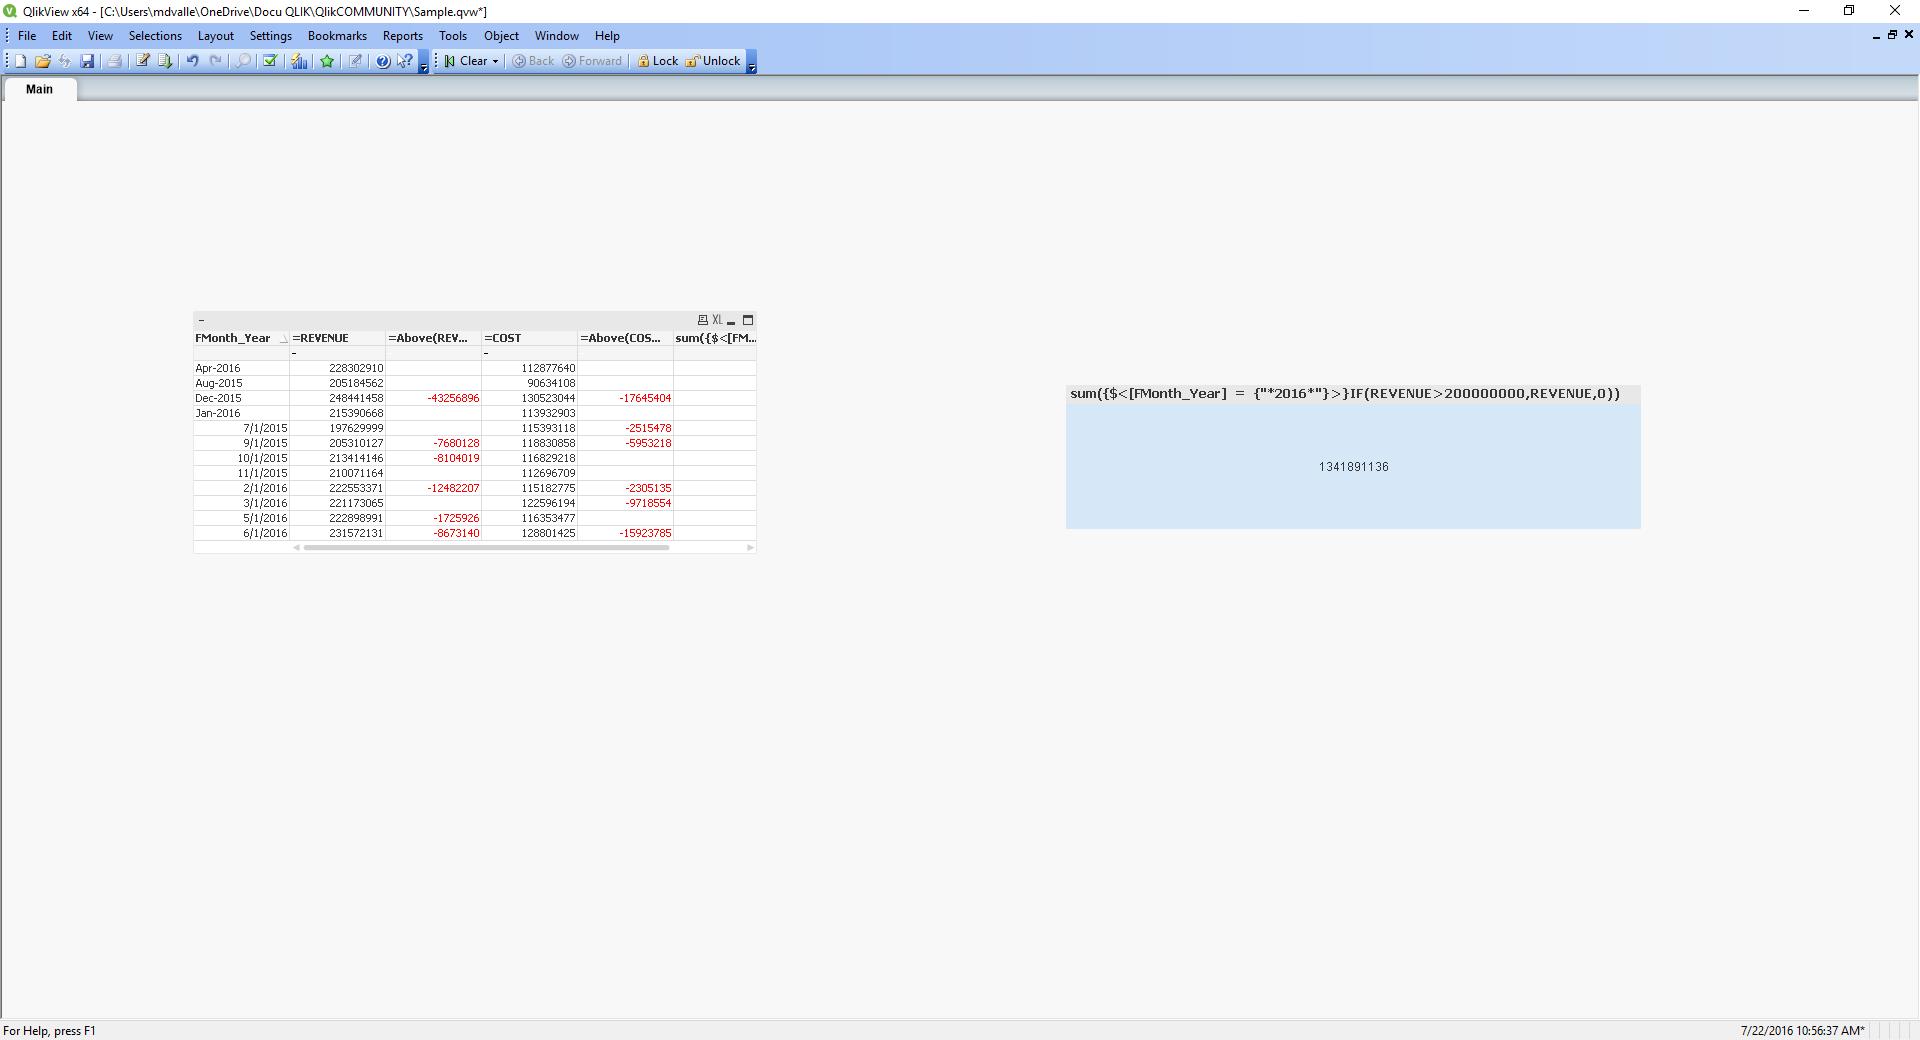Viewport: 1920px width, 1040px height.
Task: Minimize the table chart object
Action: [732, 320]
